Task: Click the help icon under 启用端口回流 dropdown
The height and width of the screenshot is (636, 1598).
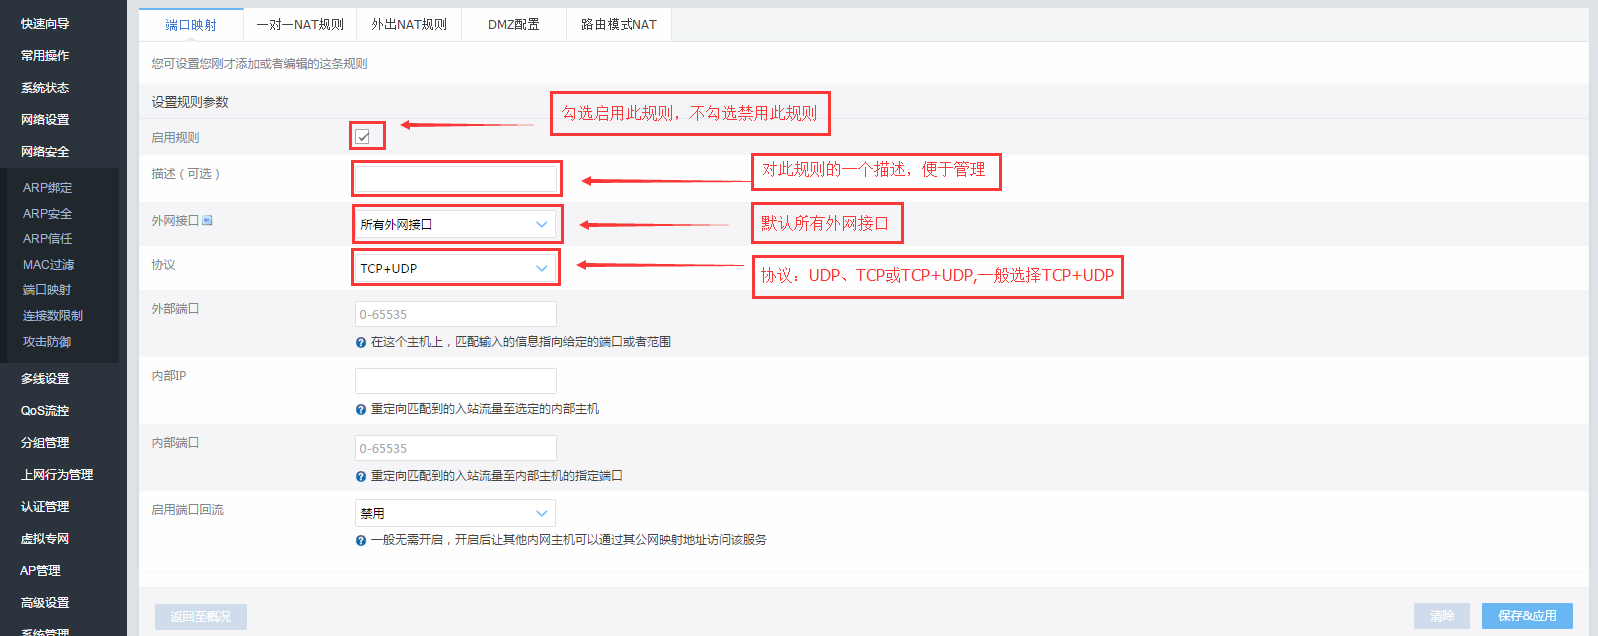Action: (x=360, y=541)
